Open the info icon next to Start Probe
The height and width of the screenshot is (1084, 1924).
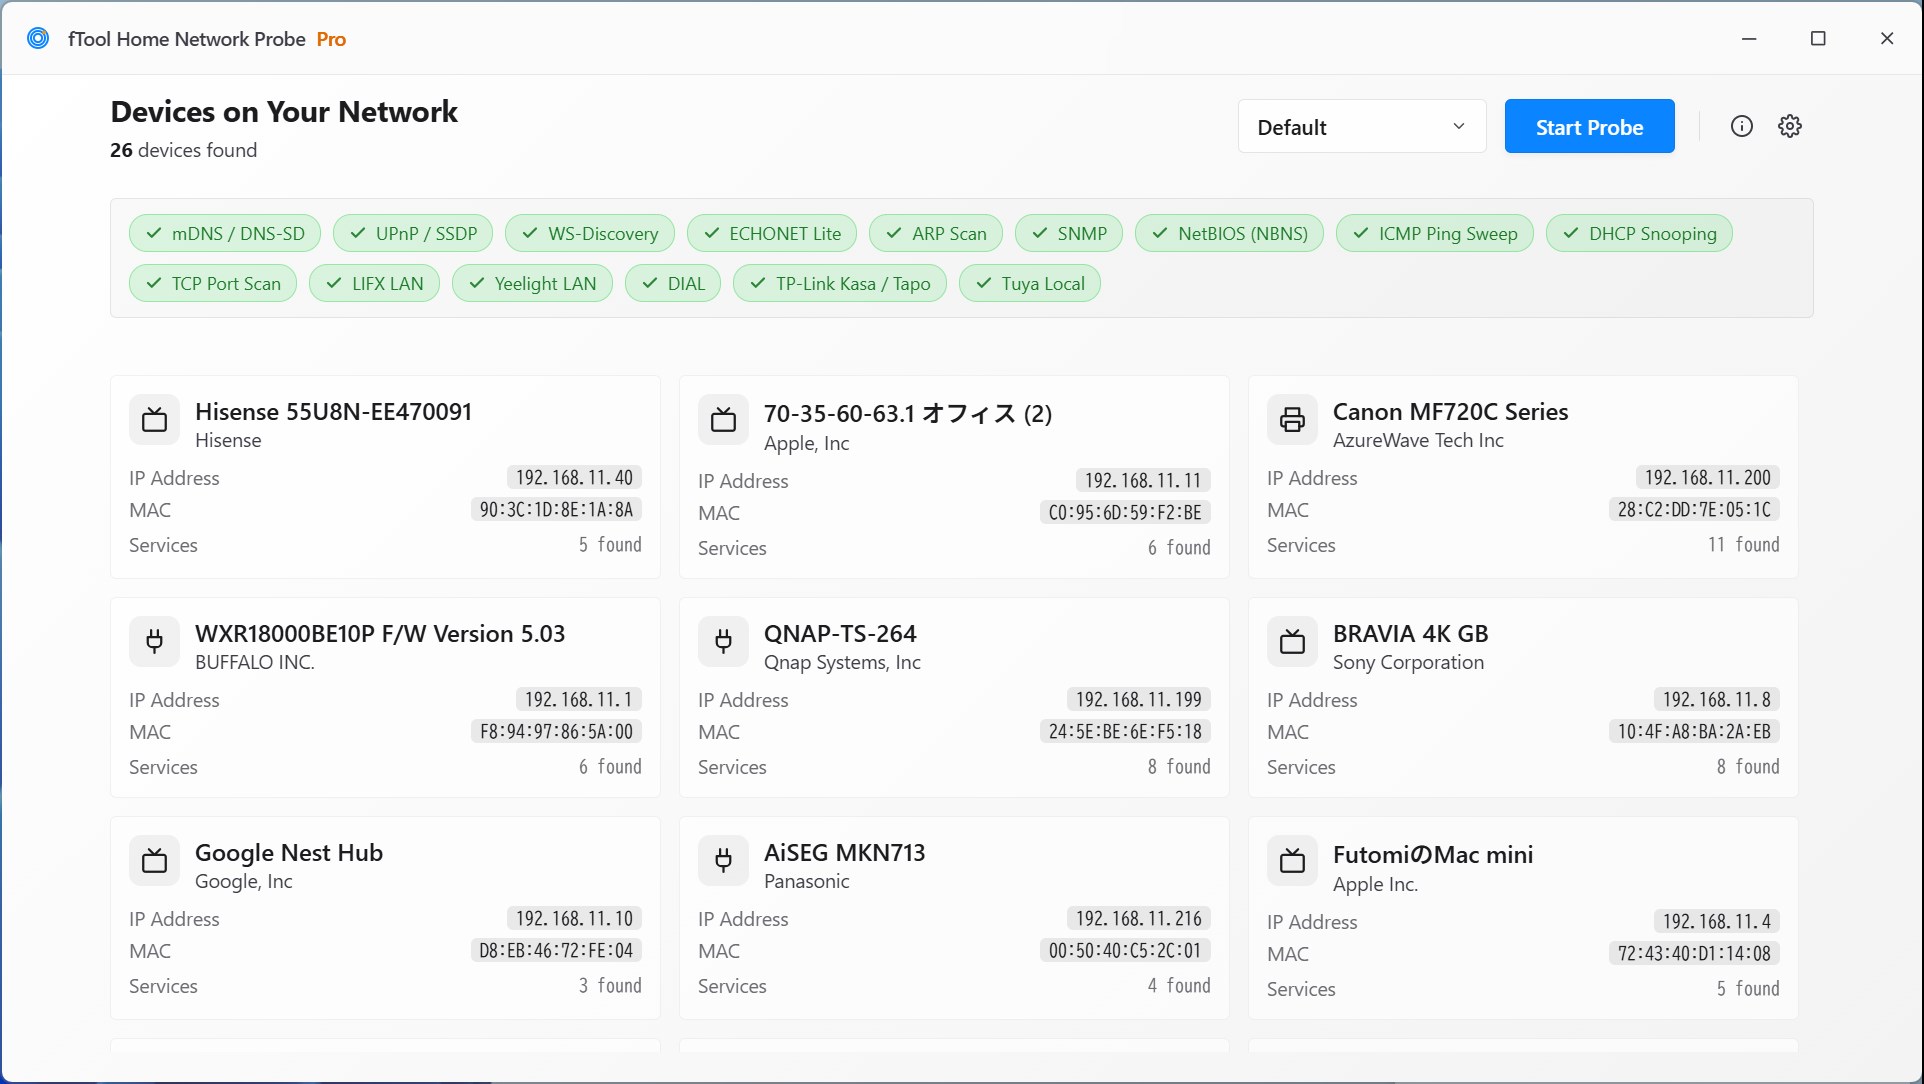[x=1742, y=126]
